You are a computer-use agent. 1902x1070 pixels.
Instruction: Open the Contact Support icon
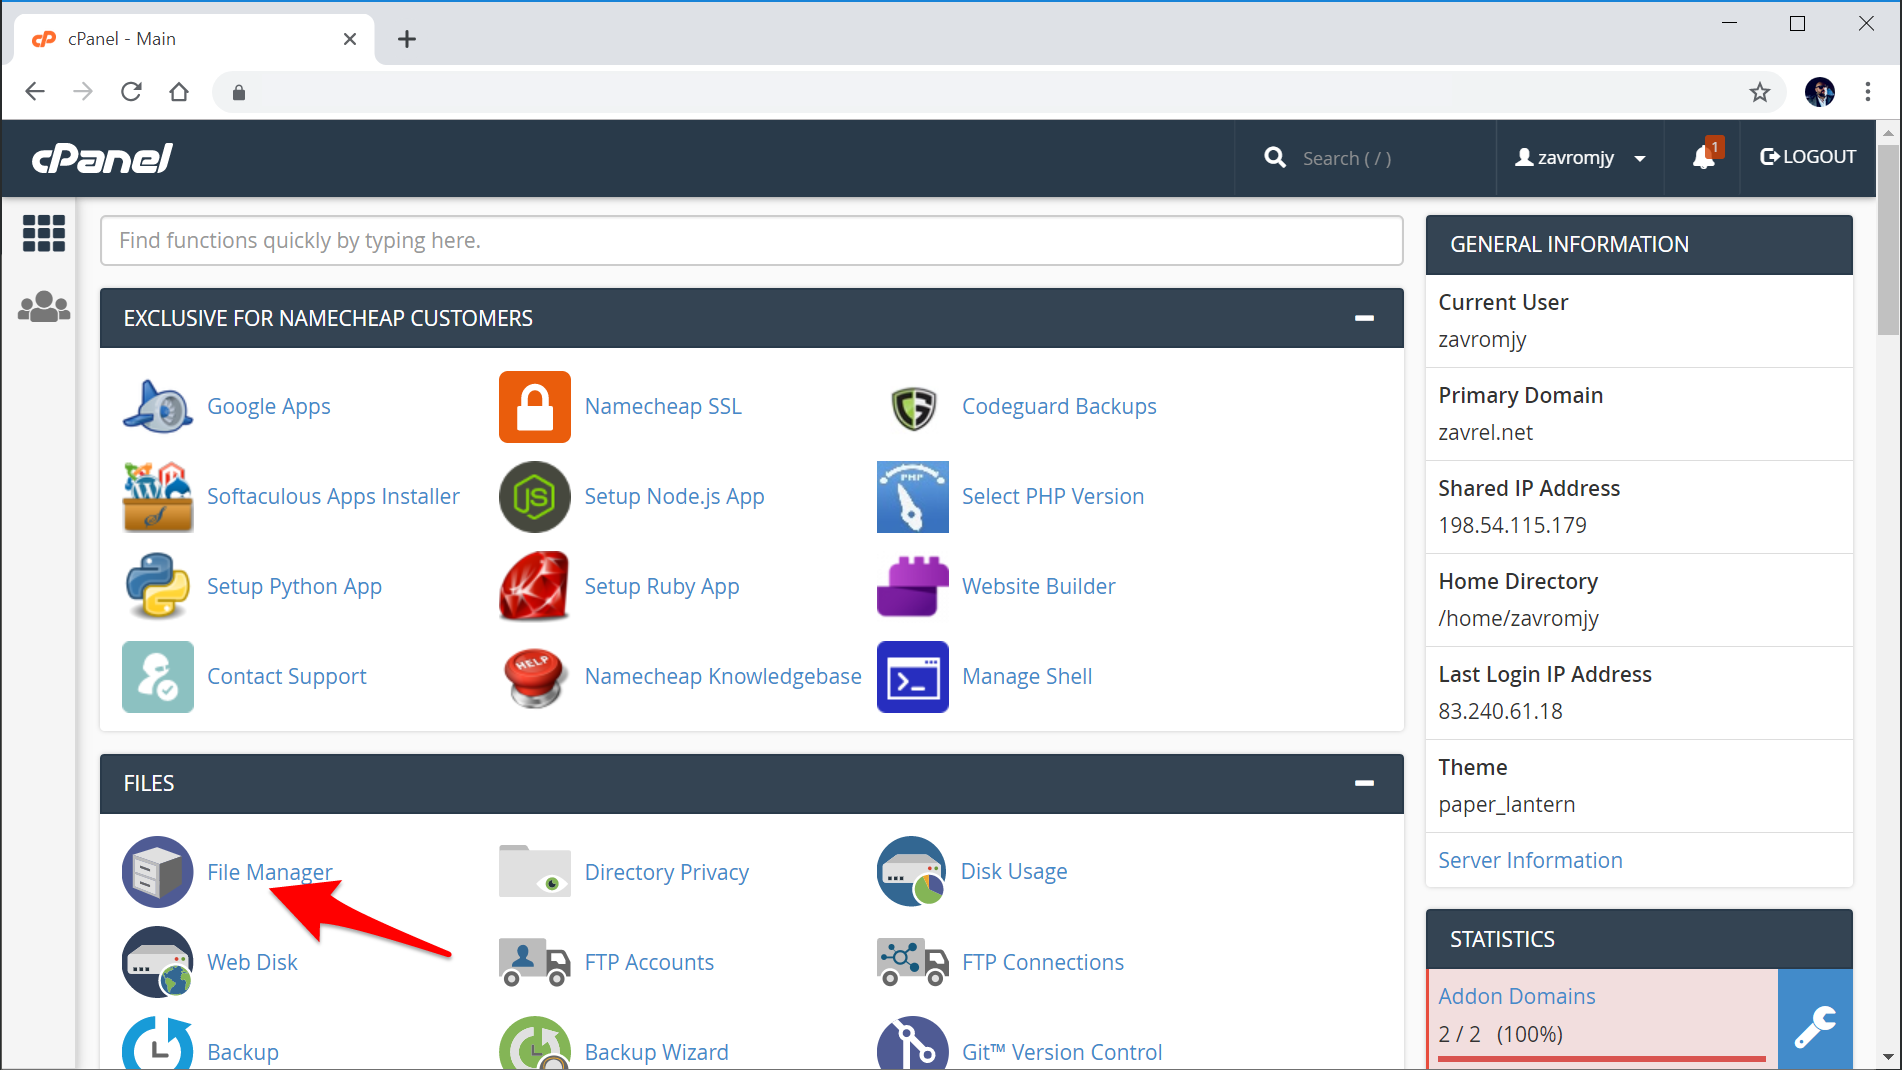[158, 677]
